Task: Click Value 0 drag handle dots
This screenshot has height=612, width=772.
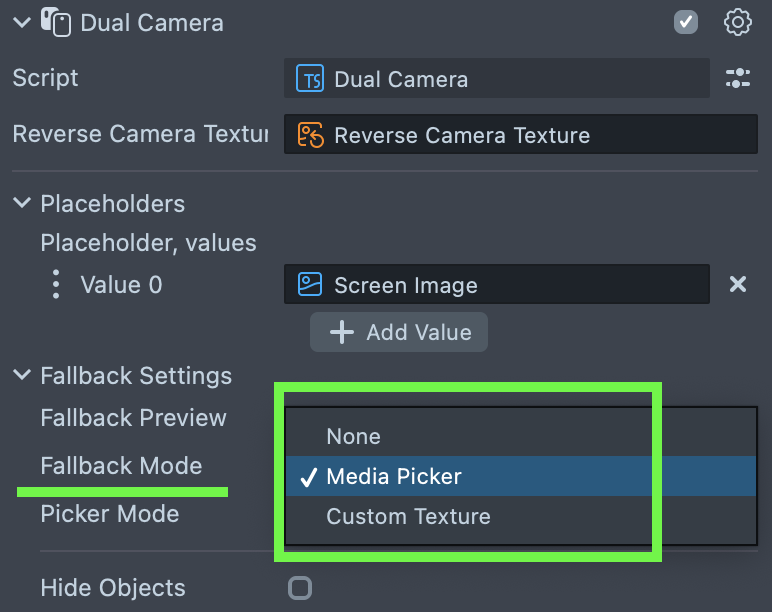Action: (55, 285)
